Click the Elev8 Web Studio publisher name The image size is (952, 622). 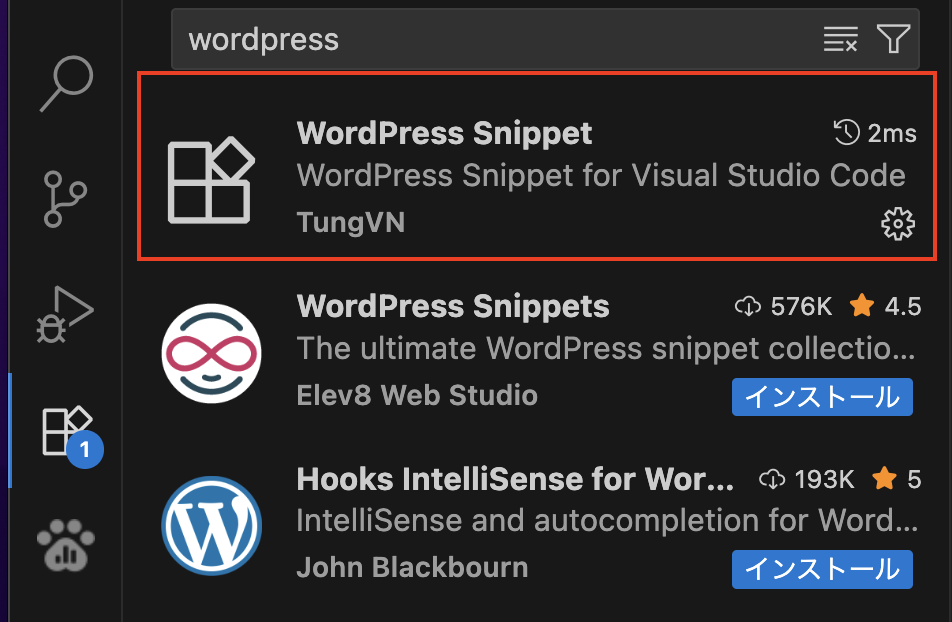[x=417, y=395]
